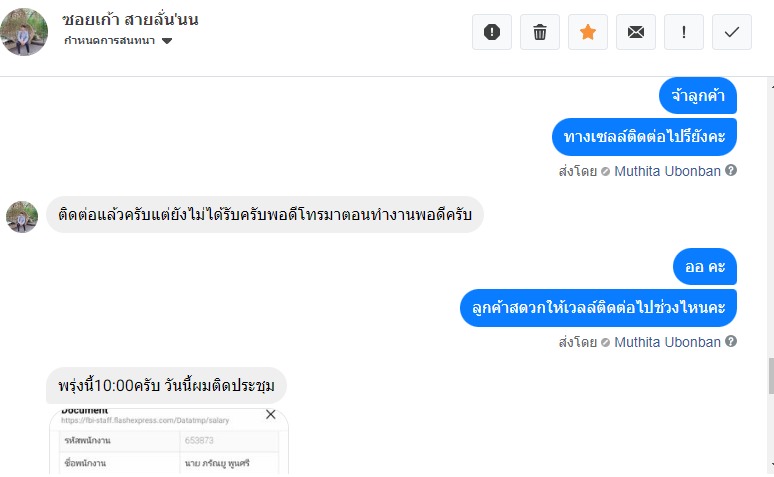Delete conversation with the trash icon
The width and height of the screenshot is (774, 477).
(540, 32)
